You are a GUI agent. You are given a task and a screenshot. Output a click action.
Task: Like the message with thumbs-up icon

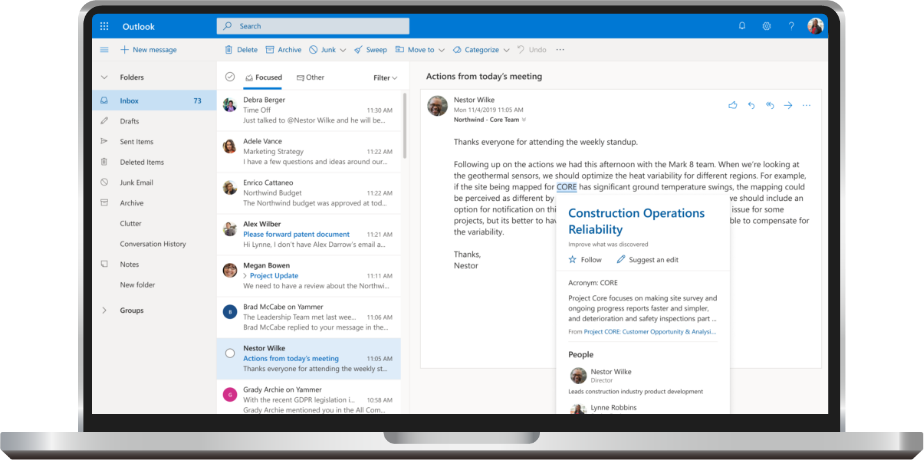[x=732, y=105]
